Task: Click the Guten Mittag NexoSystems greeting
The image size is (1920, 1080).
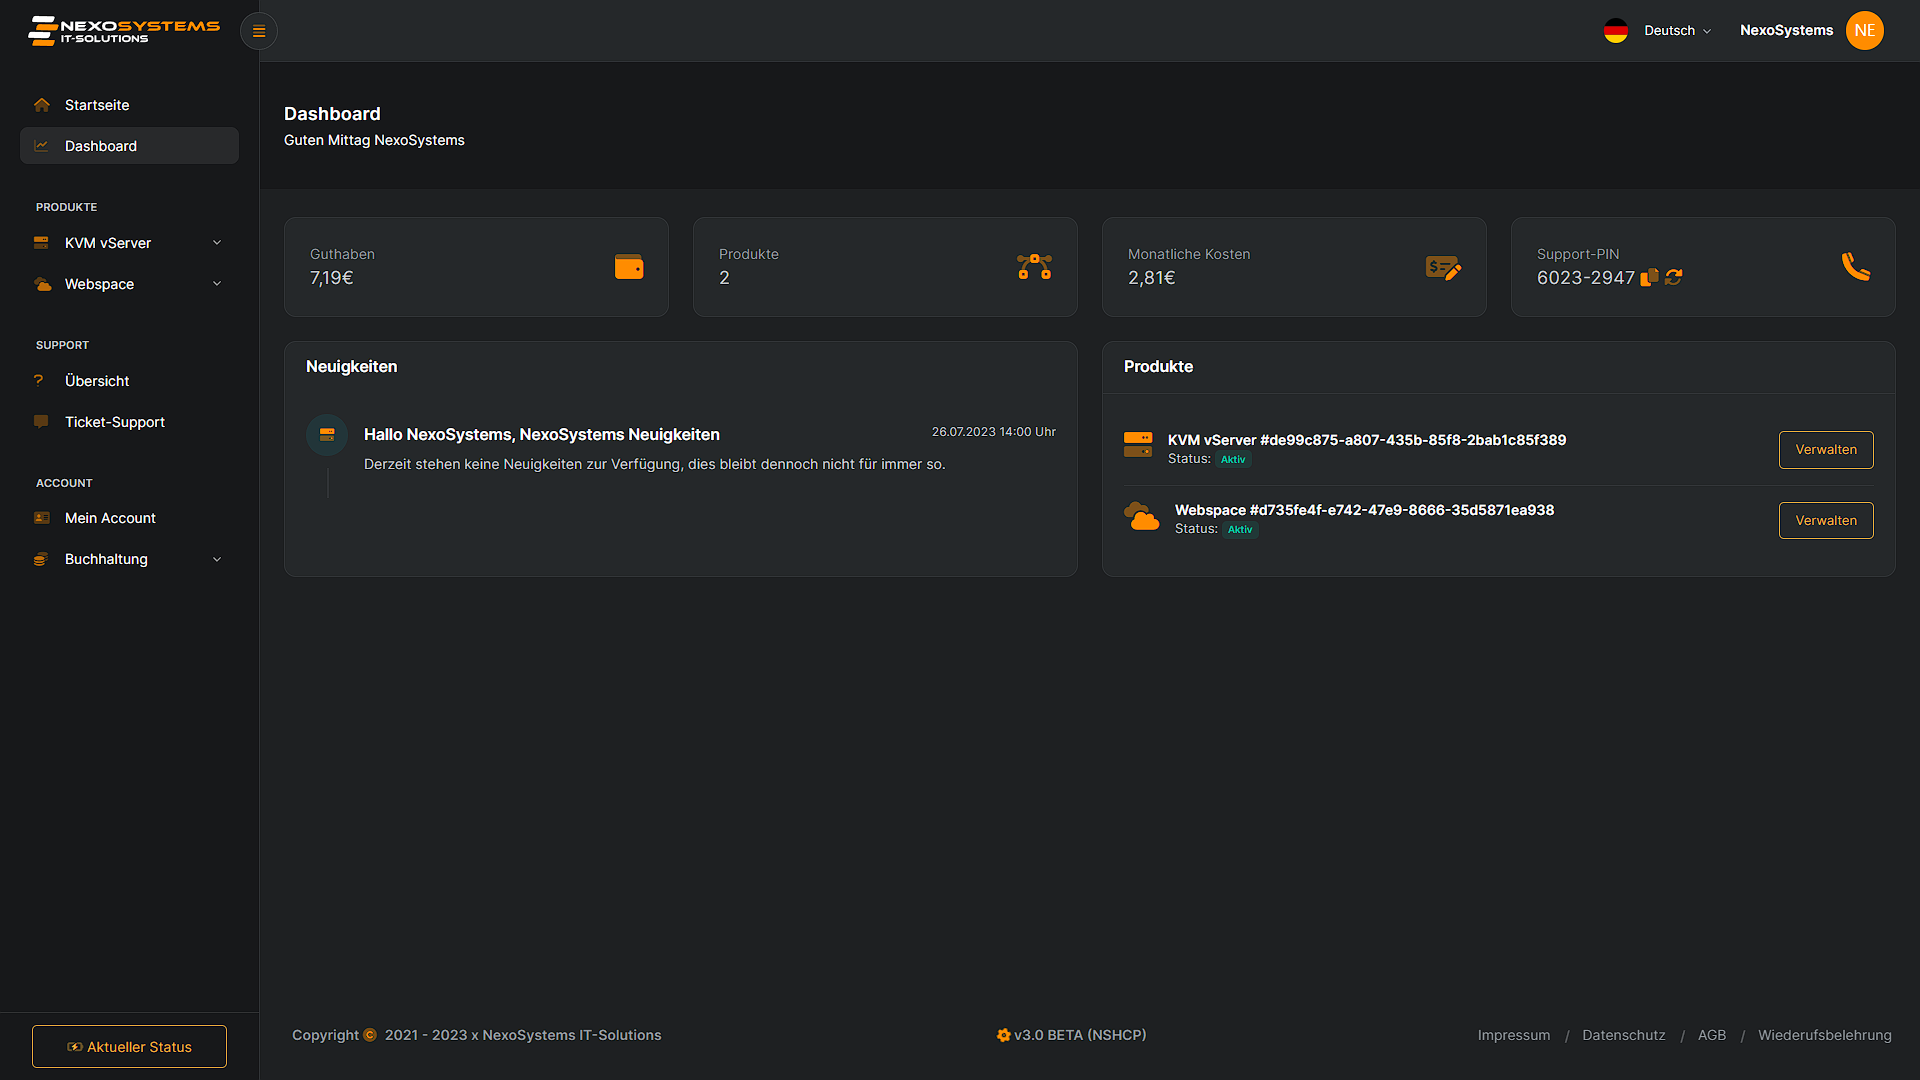Action: [374, 140]
